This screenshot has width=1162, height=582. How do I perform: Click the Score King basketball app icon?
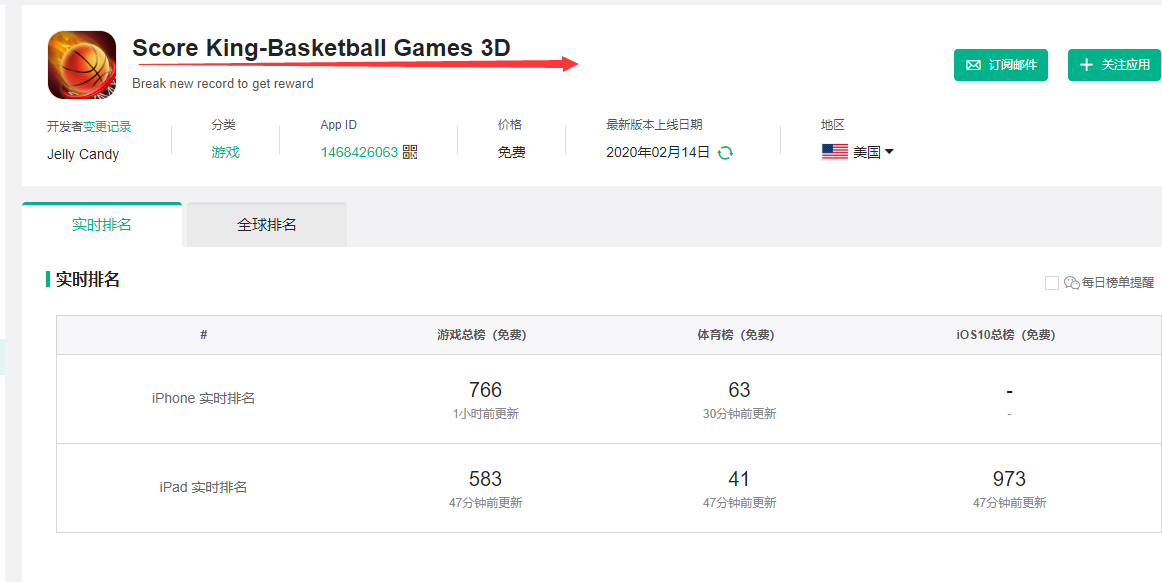point(82,65)
